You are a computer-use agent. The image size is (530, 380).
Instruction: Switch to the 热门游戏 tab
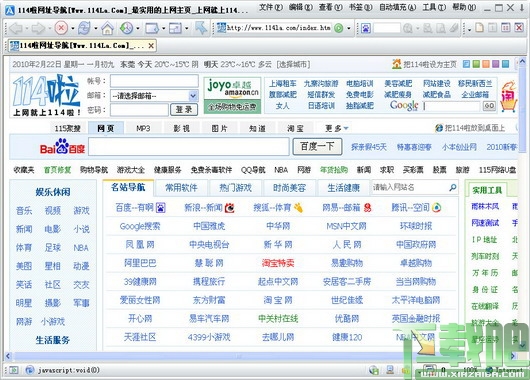click(235, 188)
